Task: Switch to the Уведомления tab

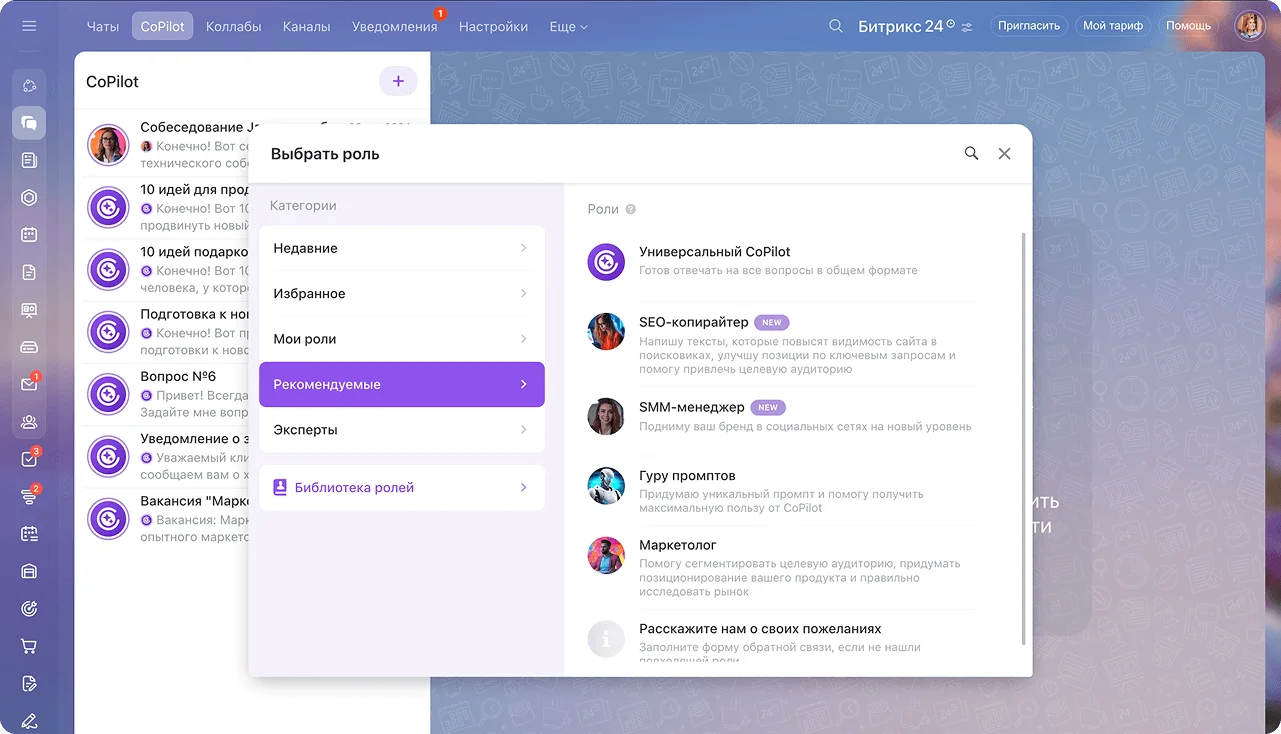Action: [394, 27]
